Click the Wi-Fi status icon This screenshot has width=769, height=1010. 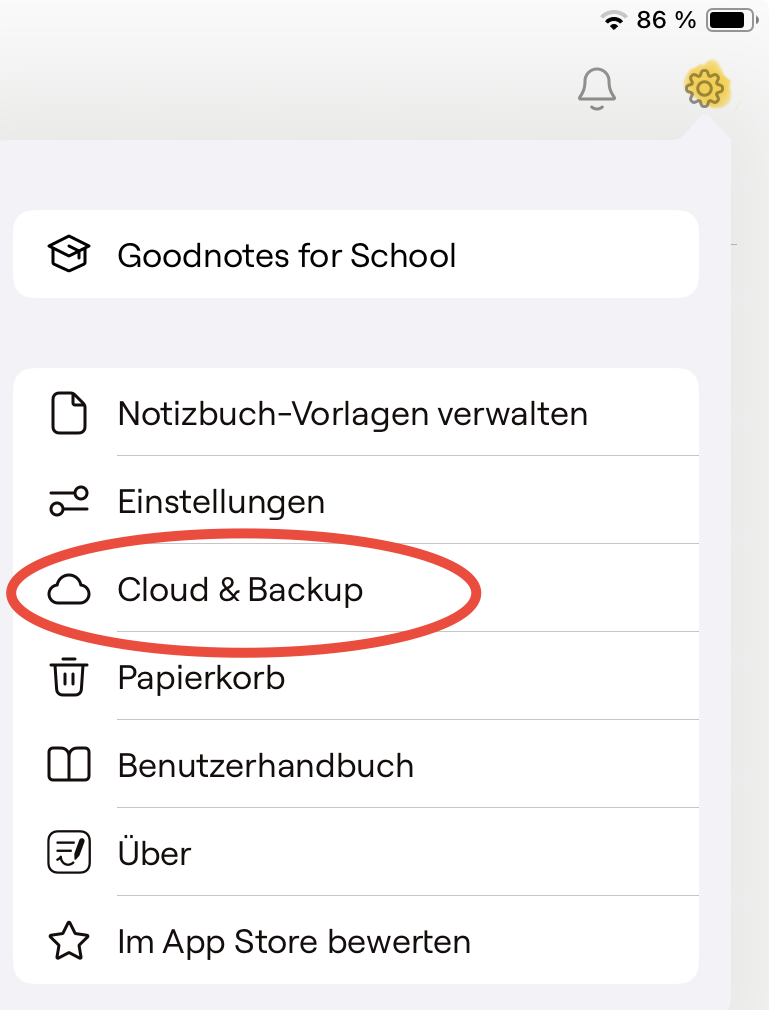coord(612,20)
